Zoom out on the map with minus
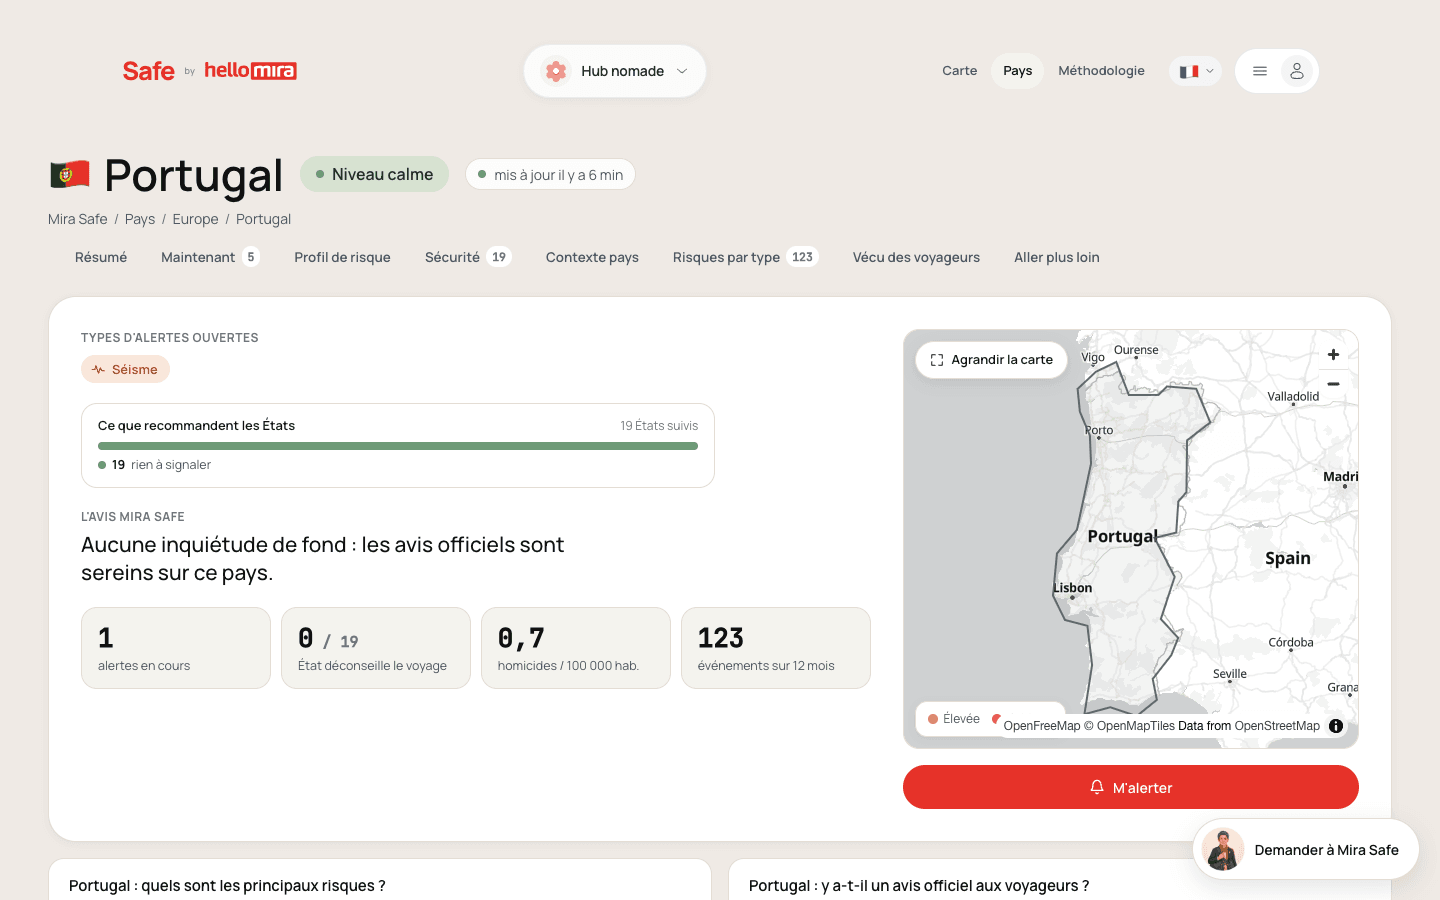Viewport: 1440px width, 900px height. click(1333, 384)
